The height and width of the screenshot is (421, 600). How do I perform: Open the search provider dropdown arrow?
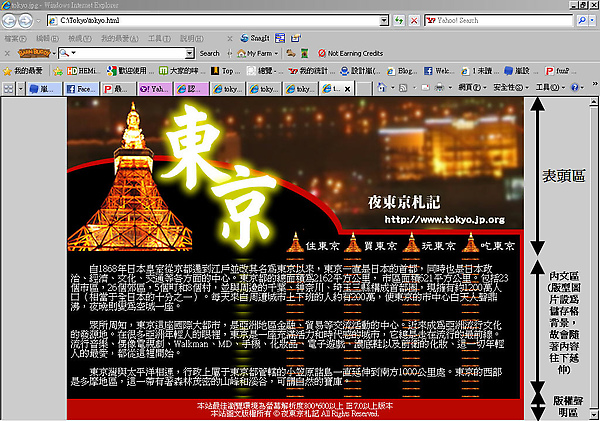pos(593,21)
